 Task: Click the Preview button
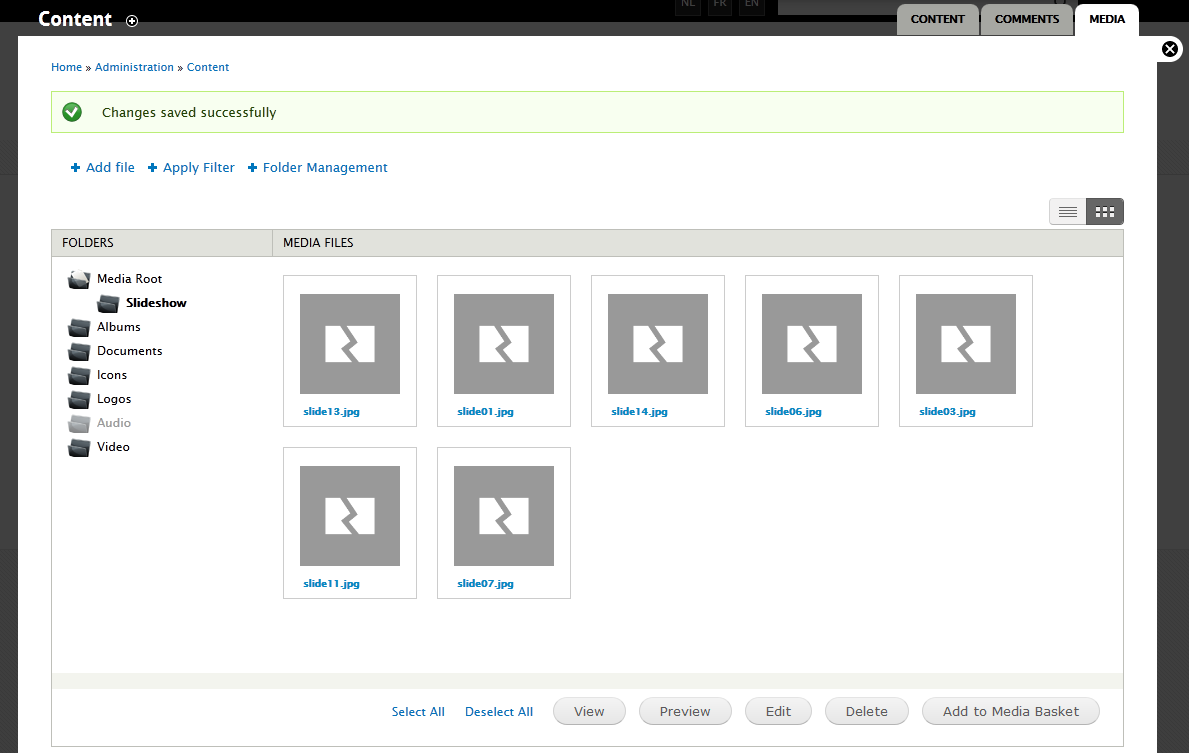[685, 711]
